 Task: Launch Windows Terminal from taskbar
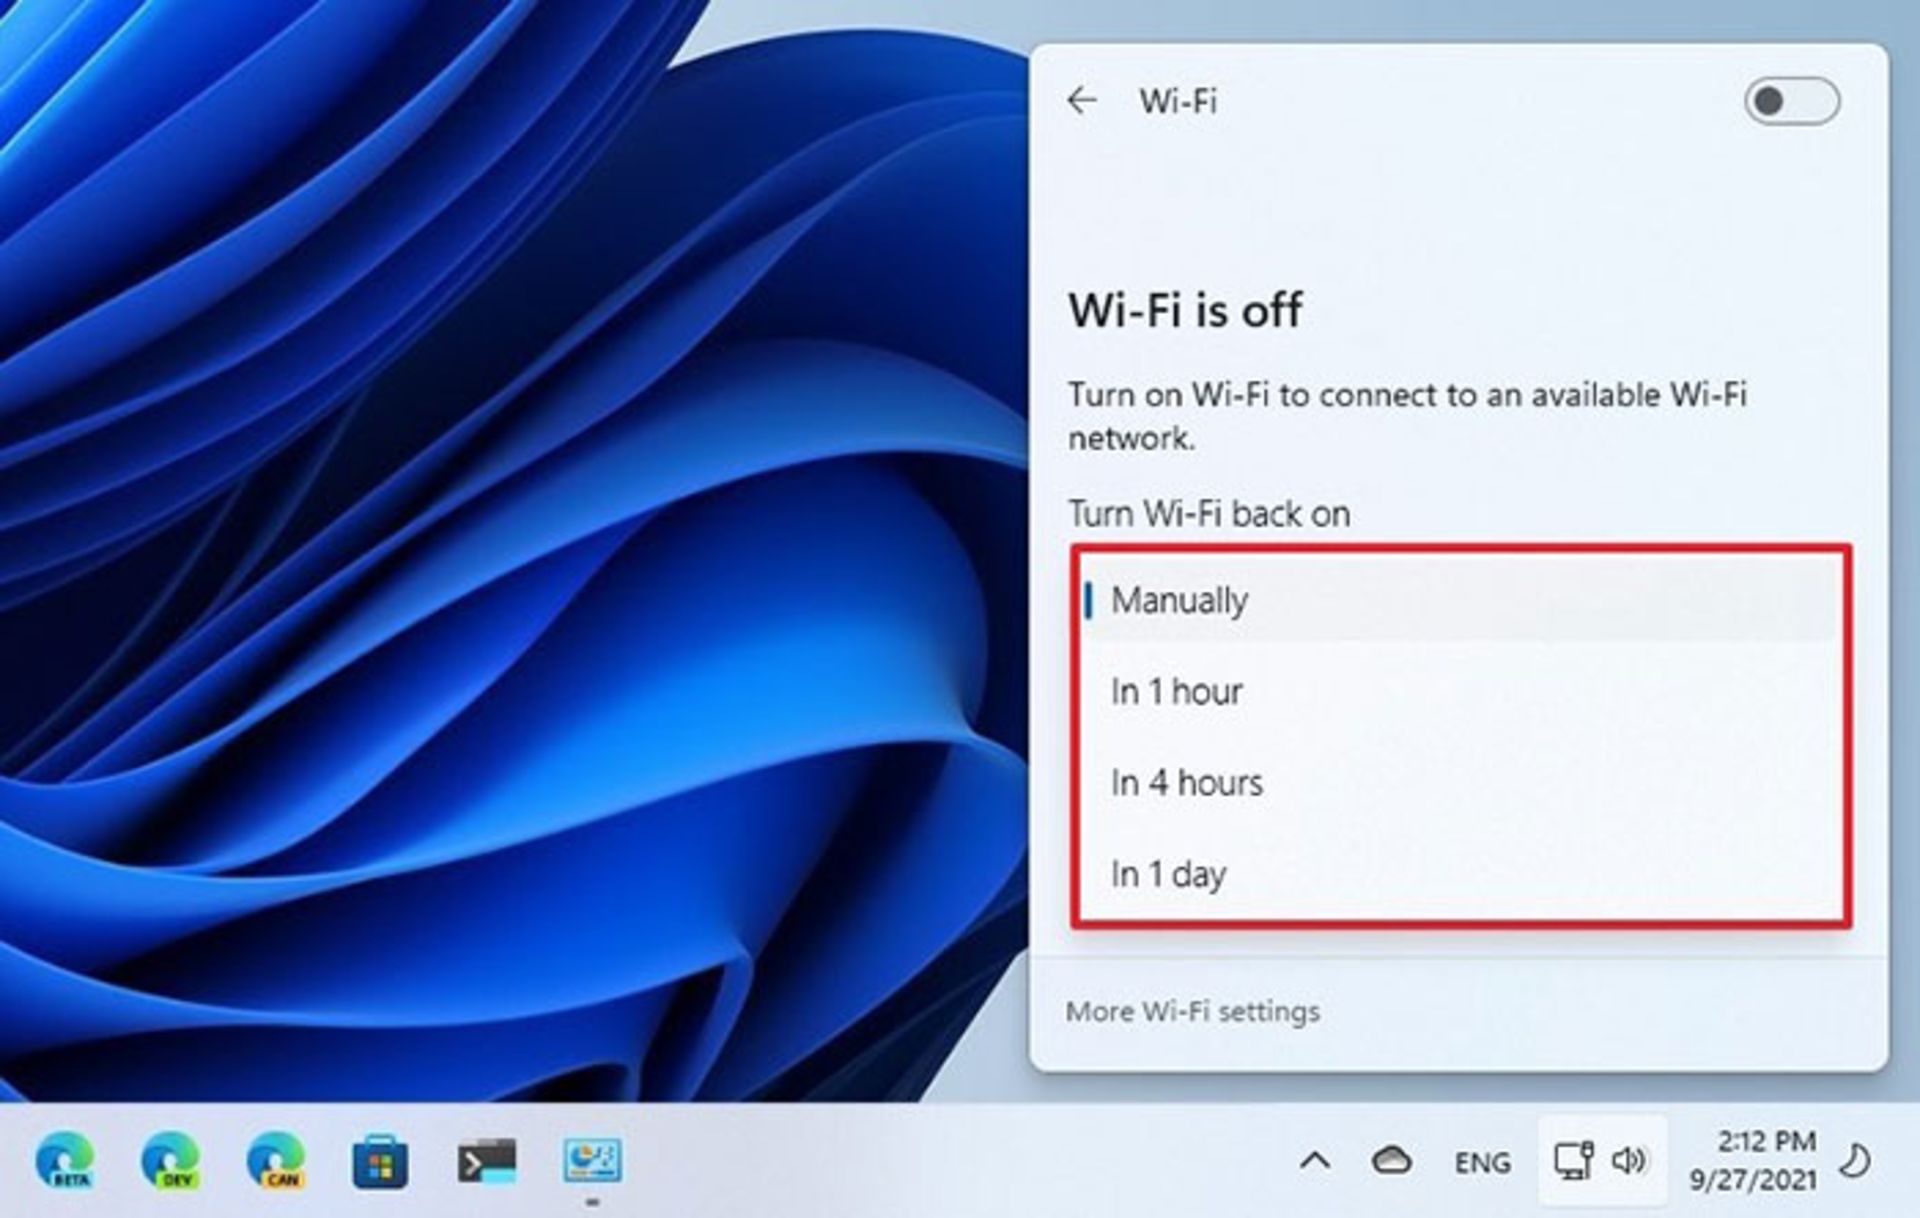click(x=487, y=1161)
